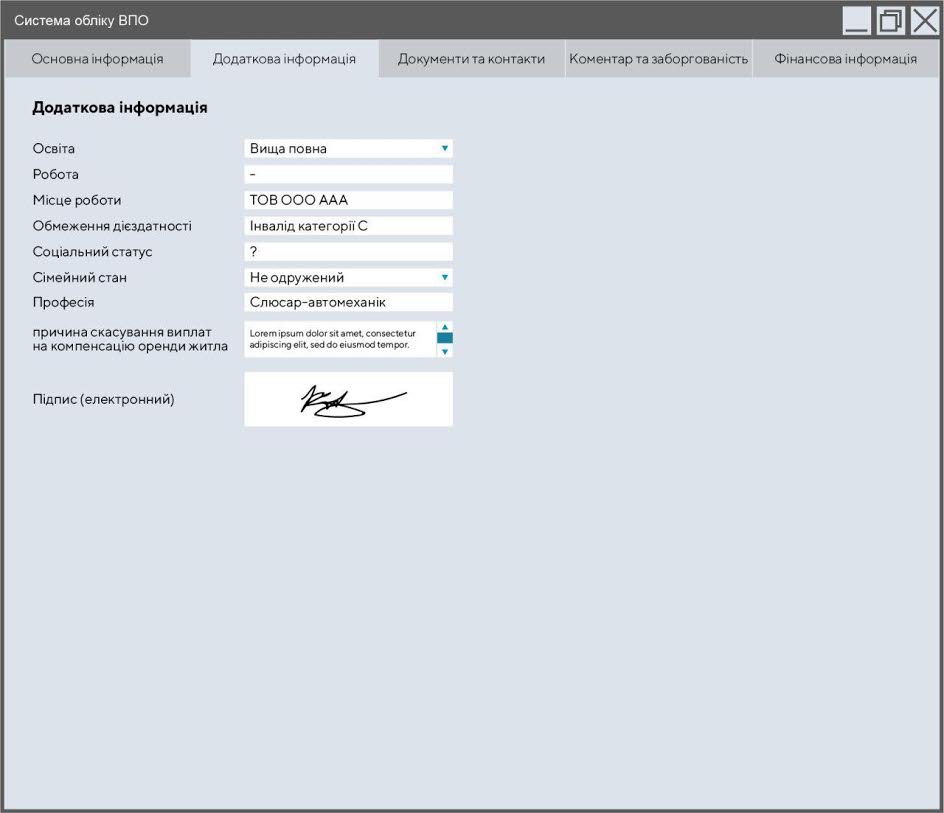Image resolution: width=944 pixels, height=813 pixels.
Task: Click the Місце роботи field
Action: [348, 200]
